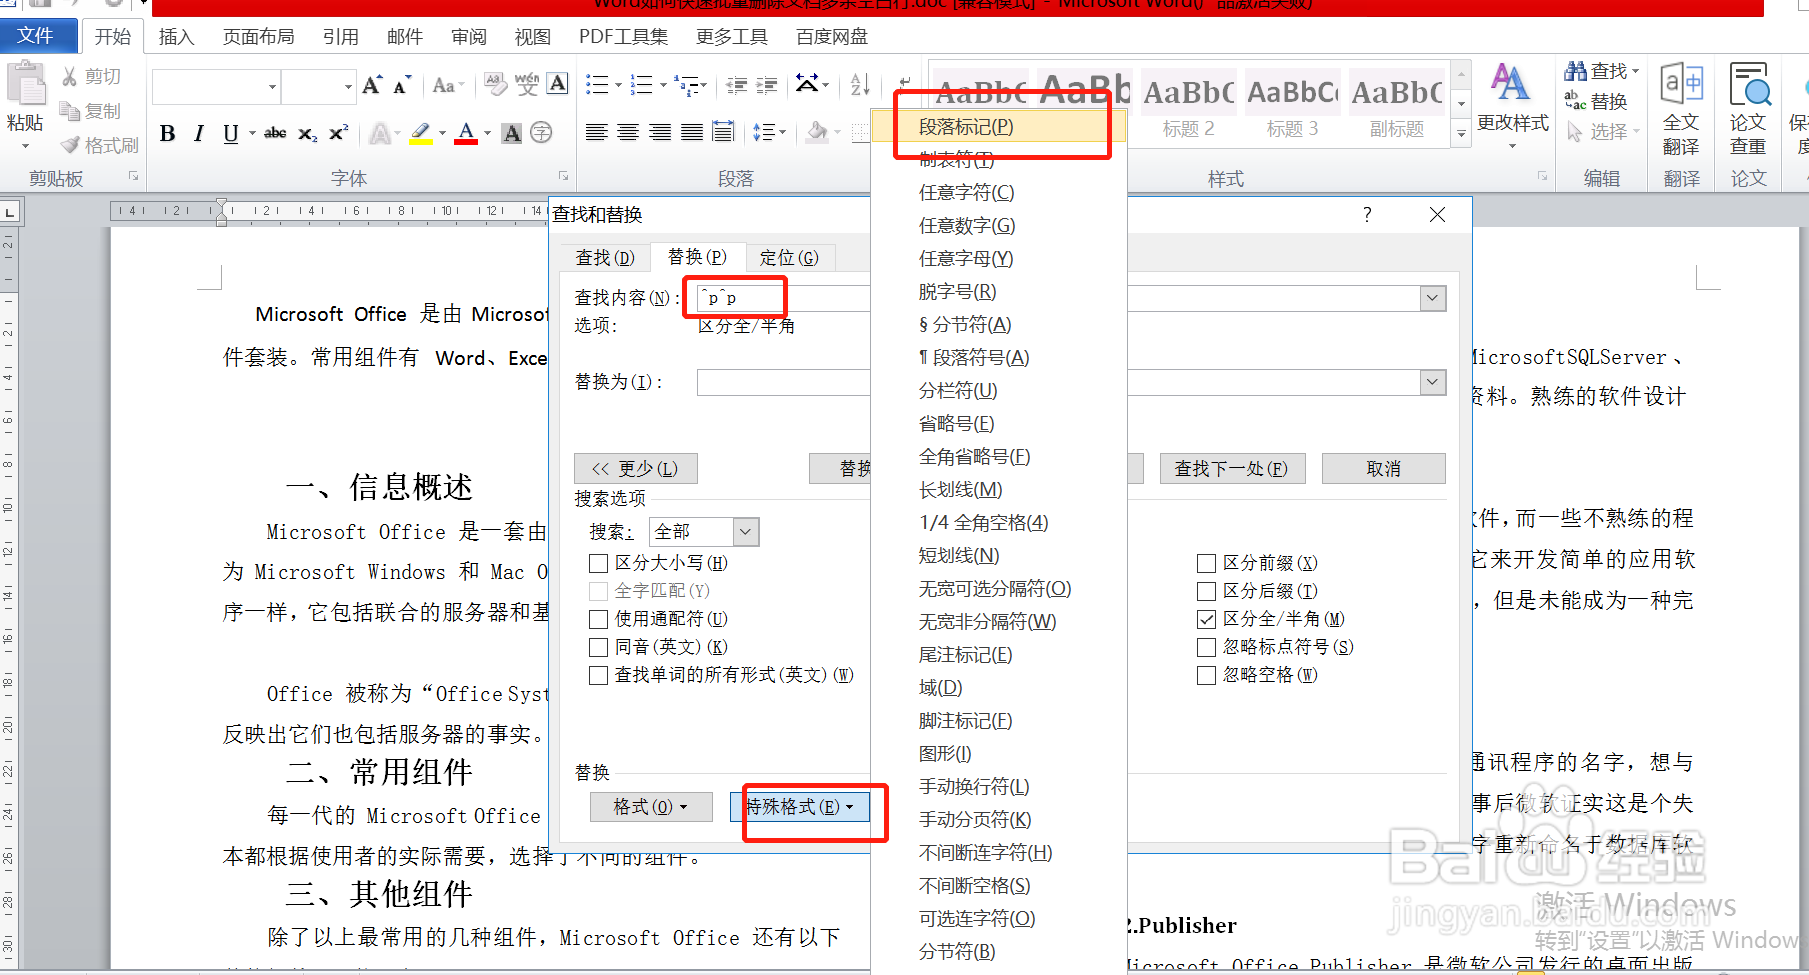Open the Page Layout ribbon tab
The height and width of the screenshot is (975, 1809).
[258, 37]
